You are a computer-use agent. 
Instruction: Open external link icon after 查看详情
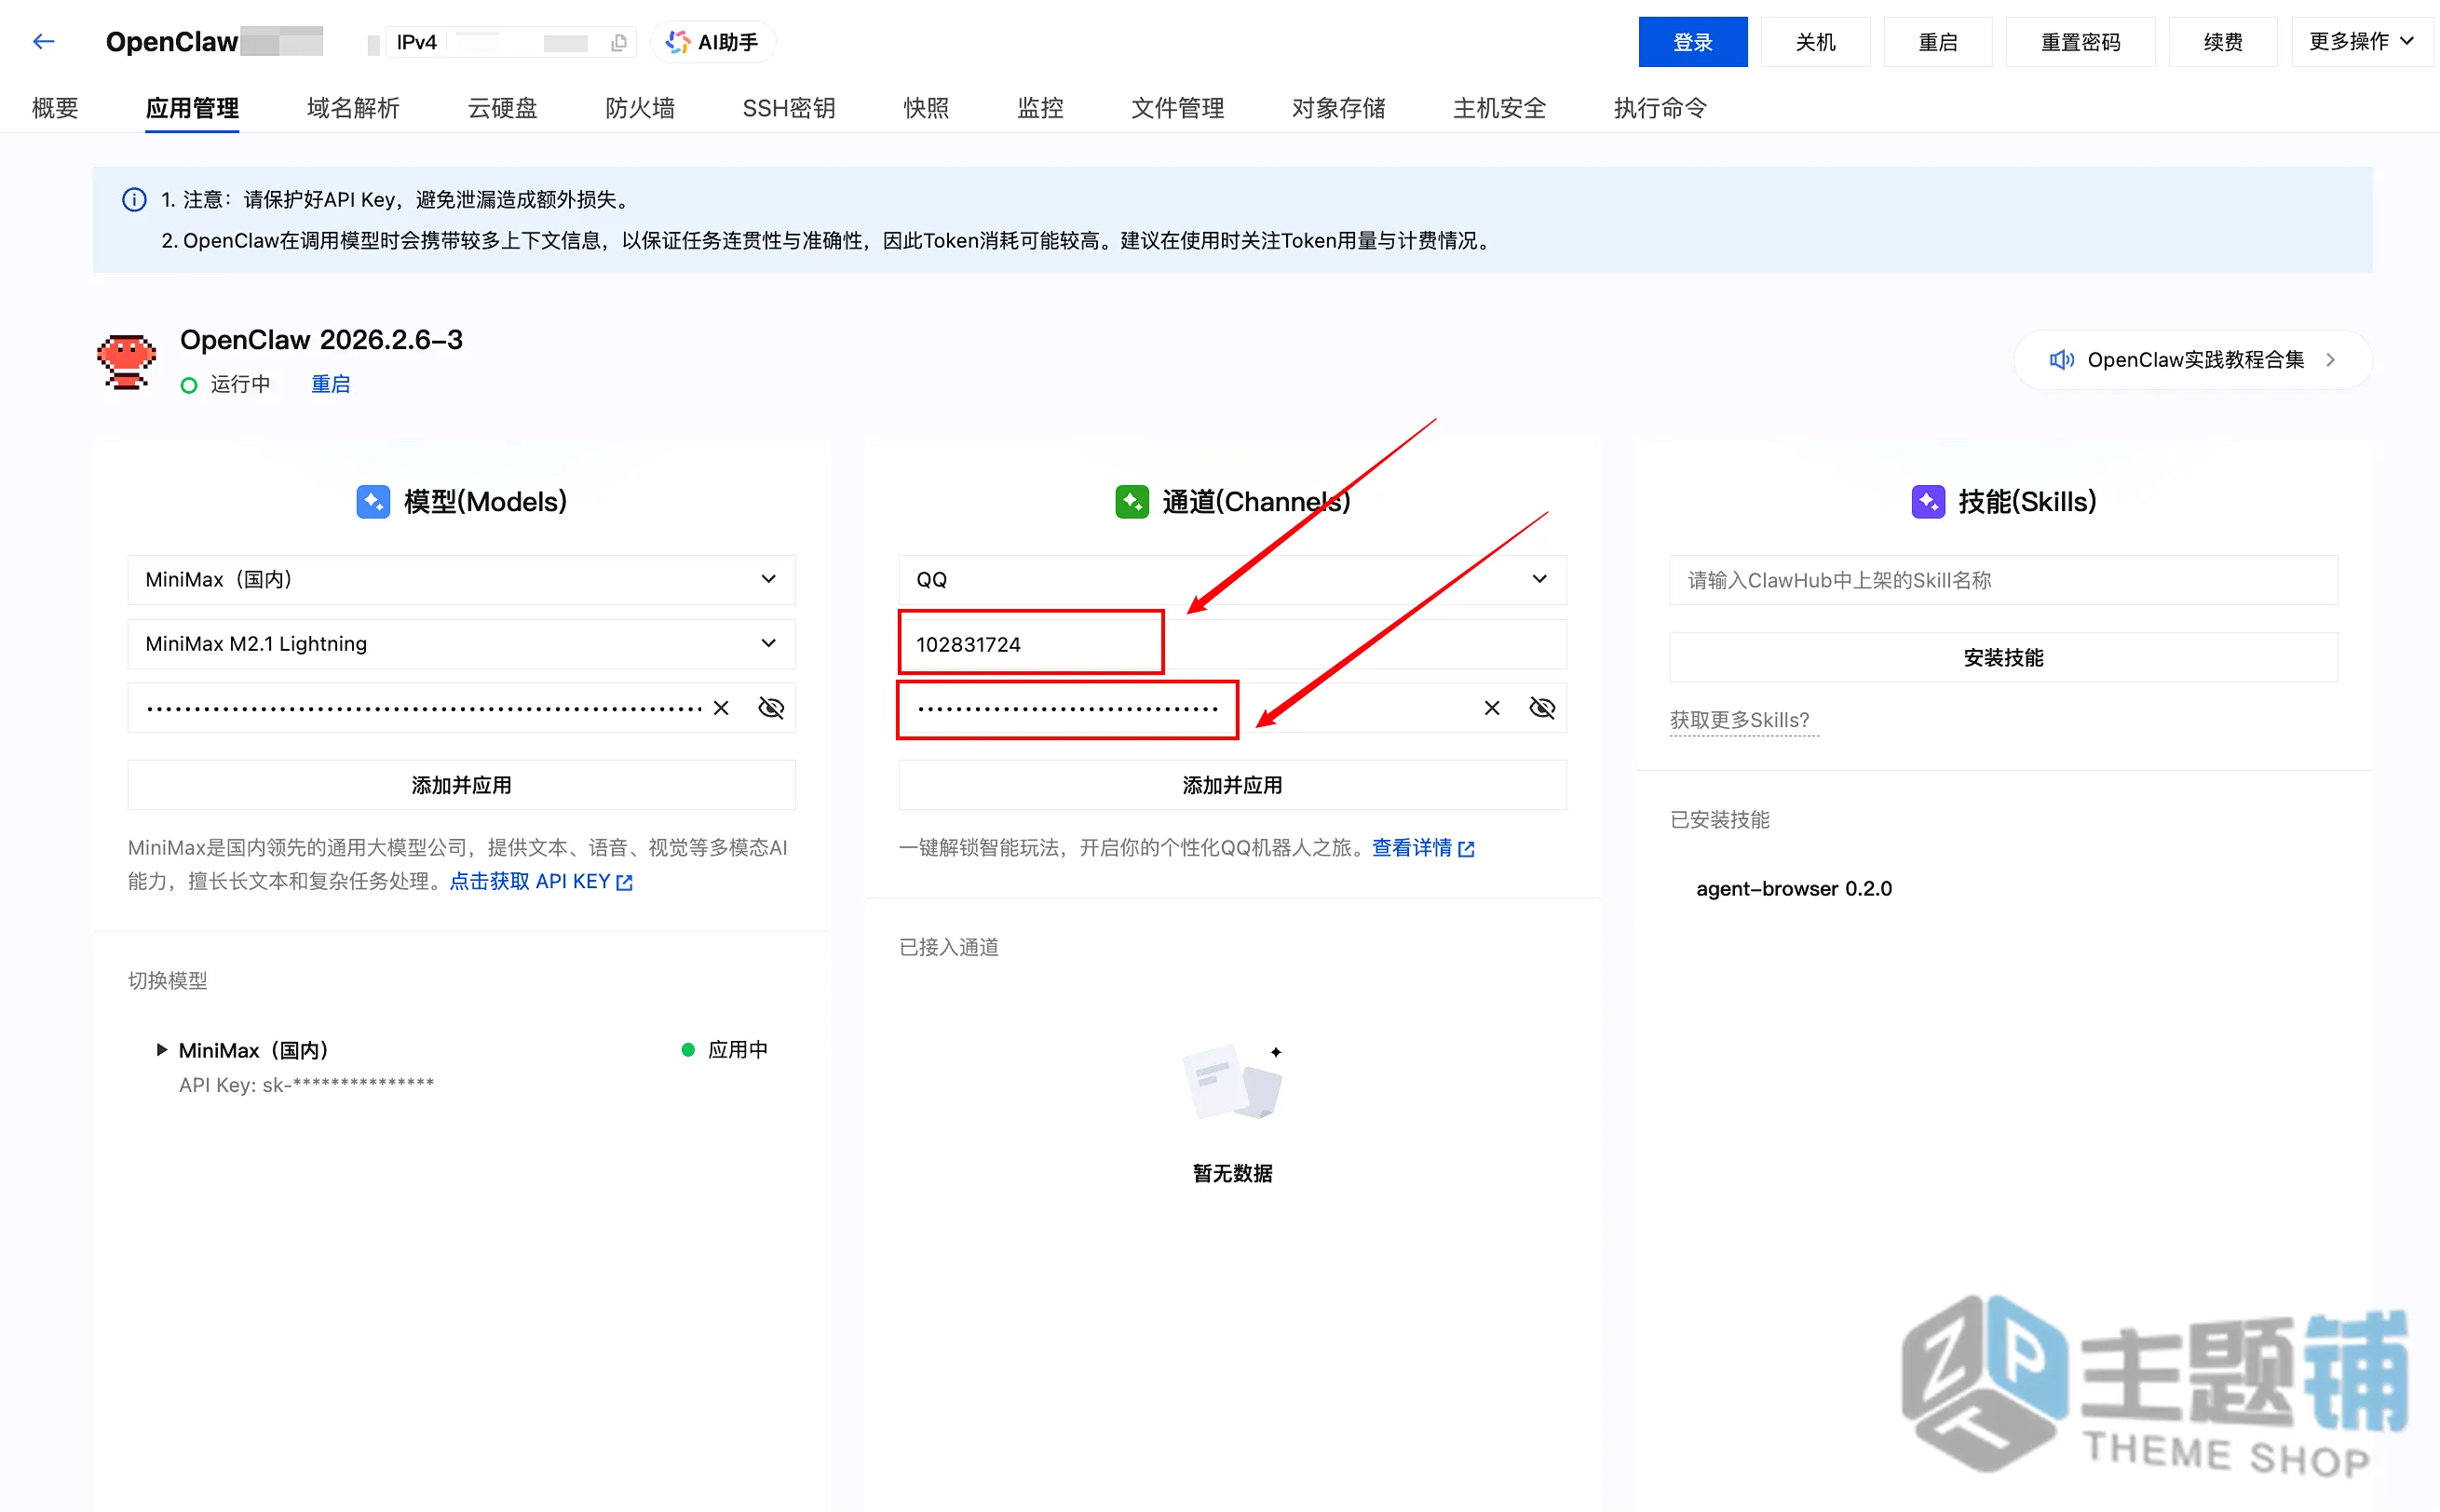point(1467,849)
